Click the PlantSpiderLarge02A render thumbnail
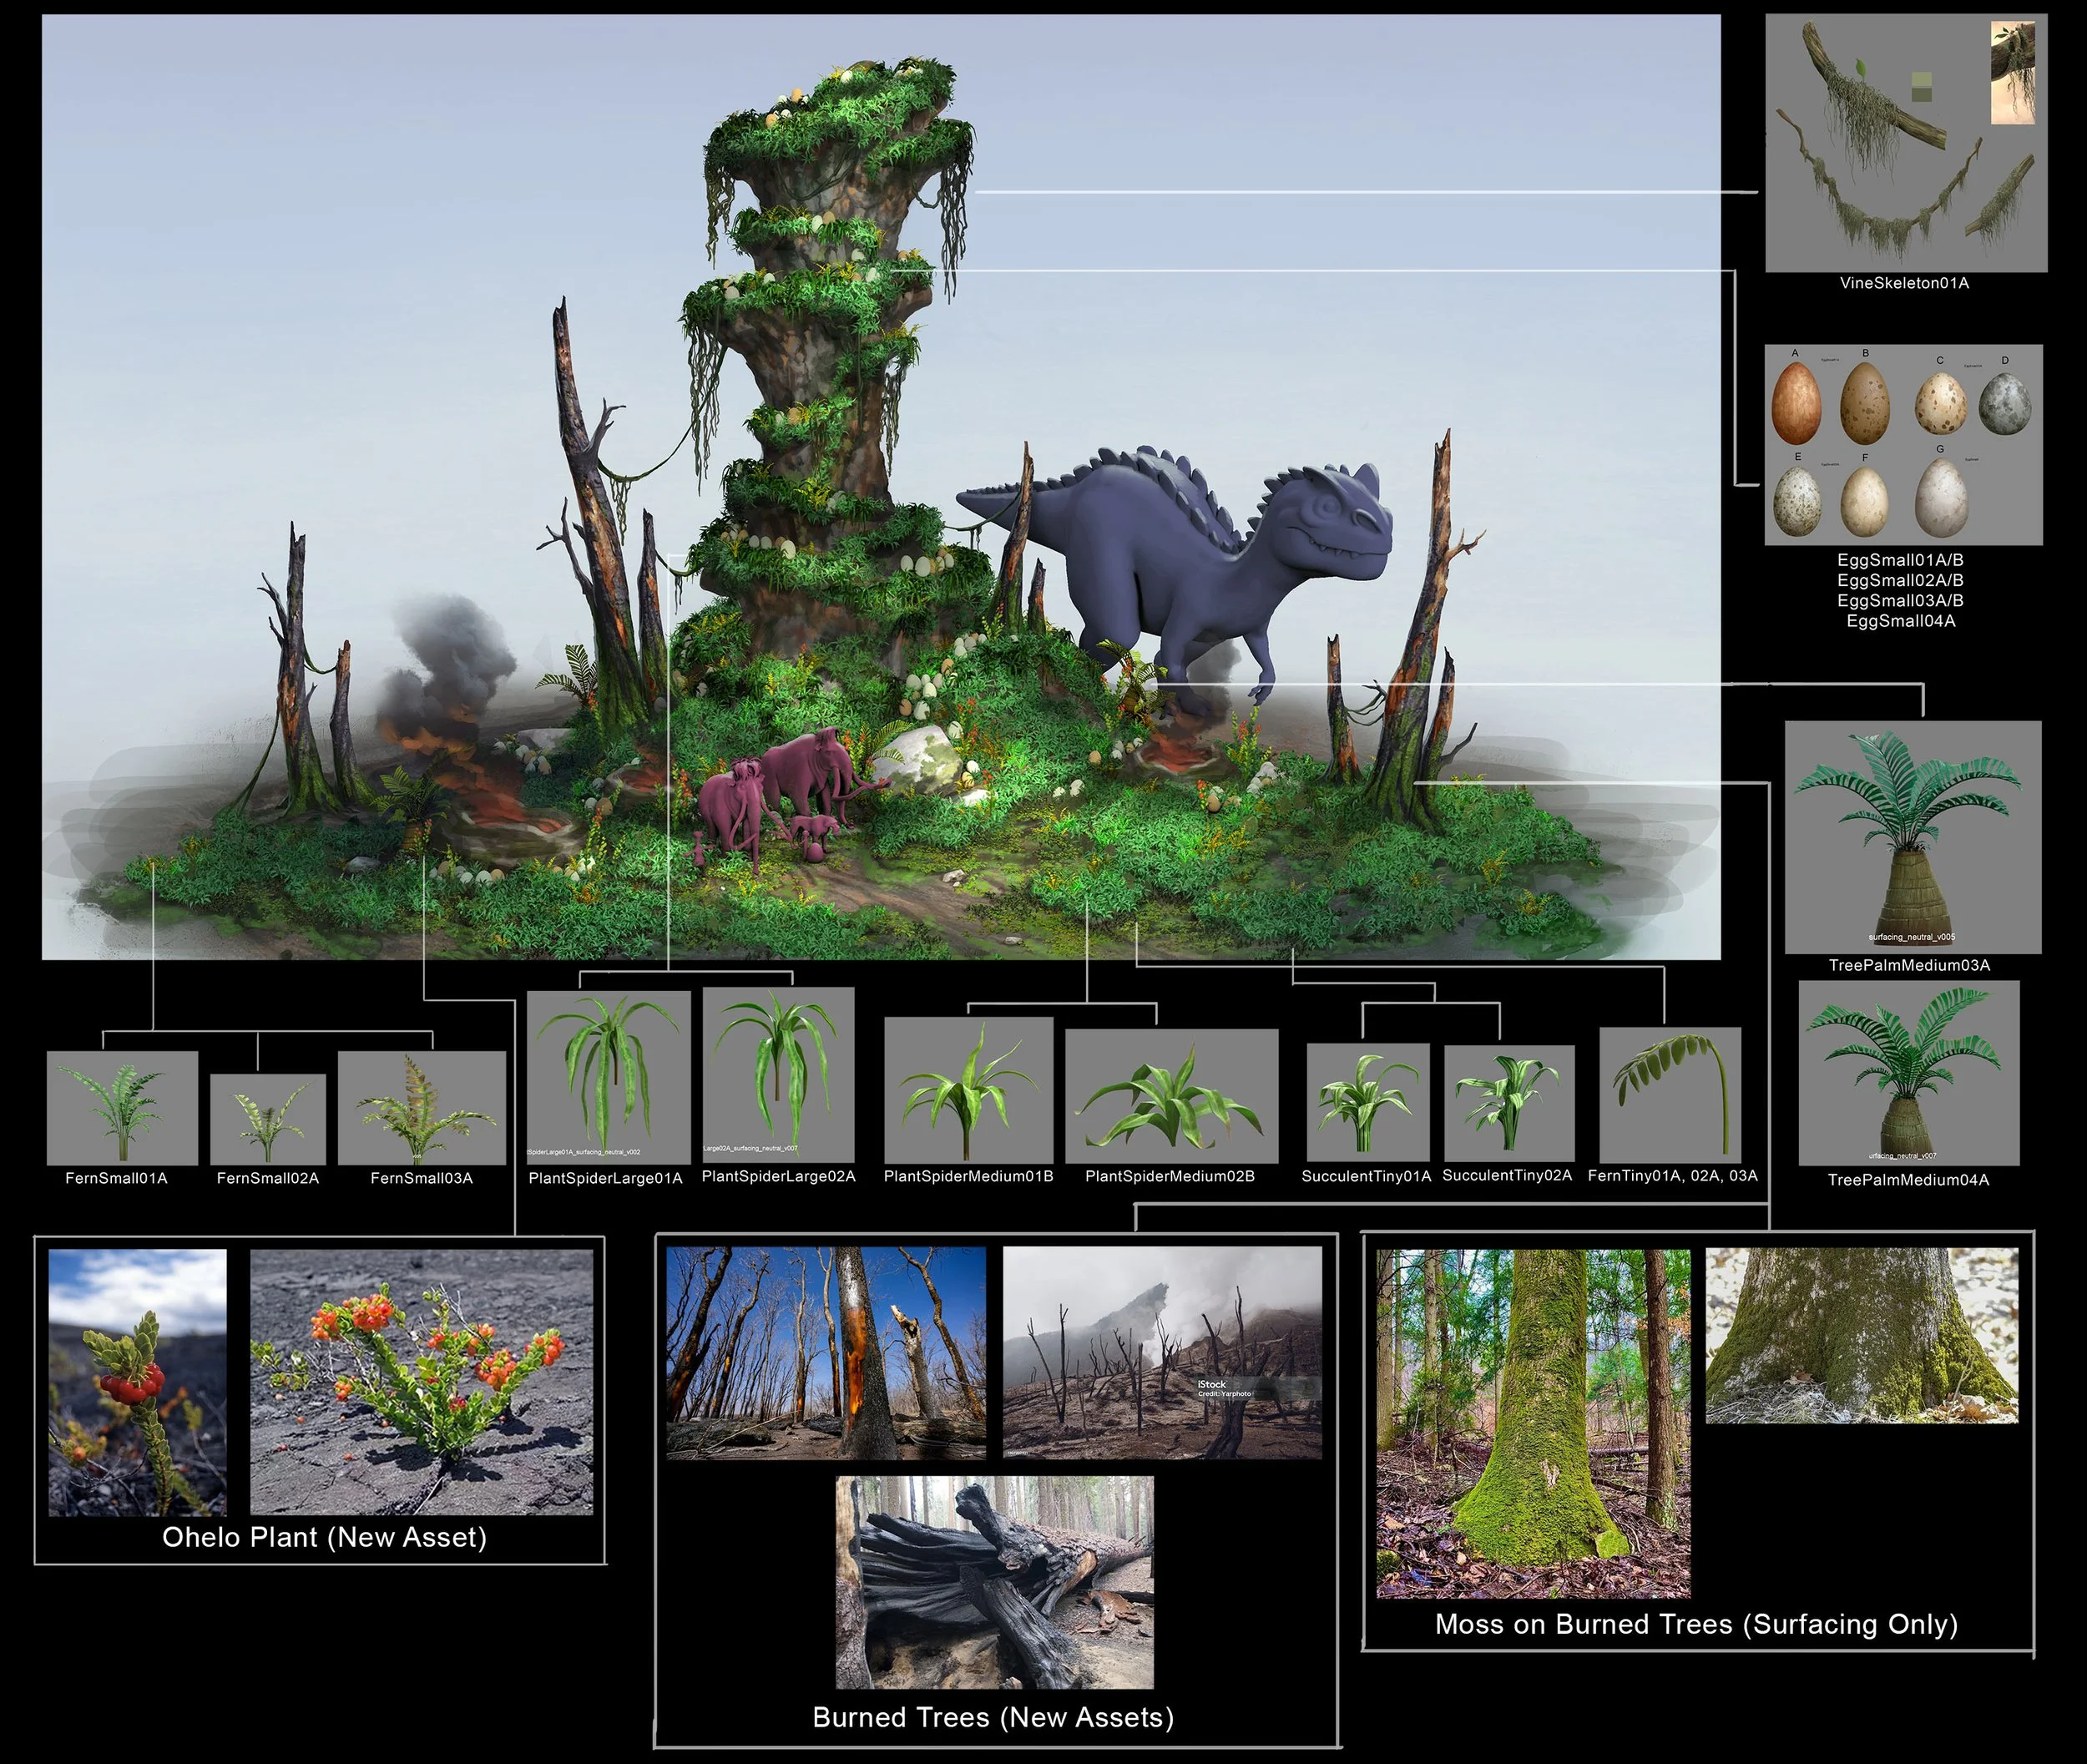This screenshot has width=2087, height=1764. tap(779, 1075)
